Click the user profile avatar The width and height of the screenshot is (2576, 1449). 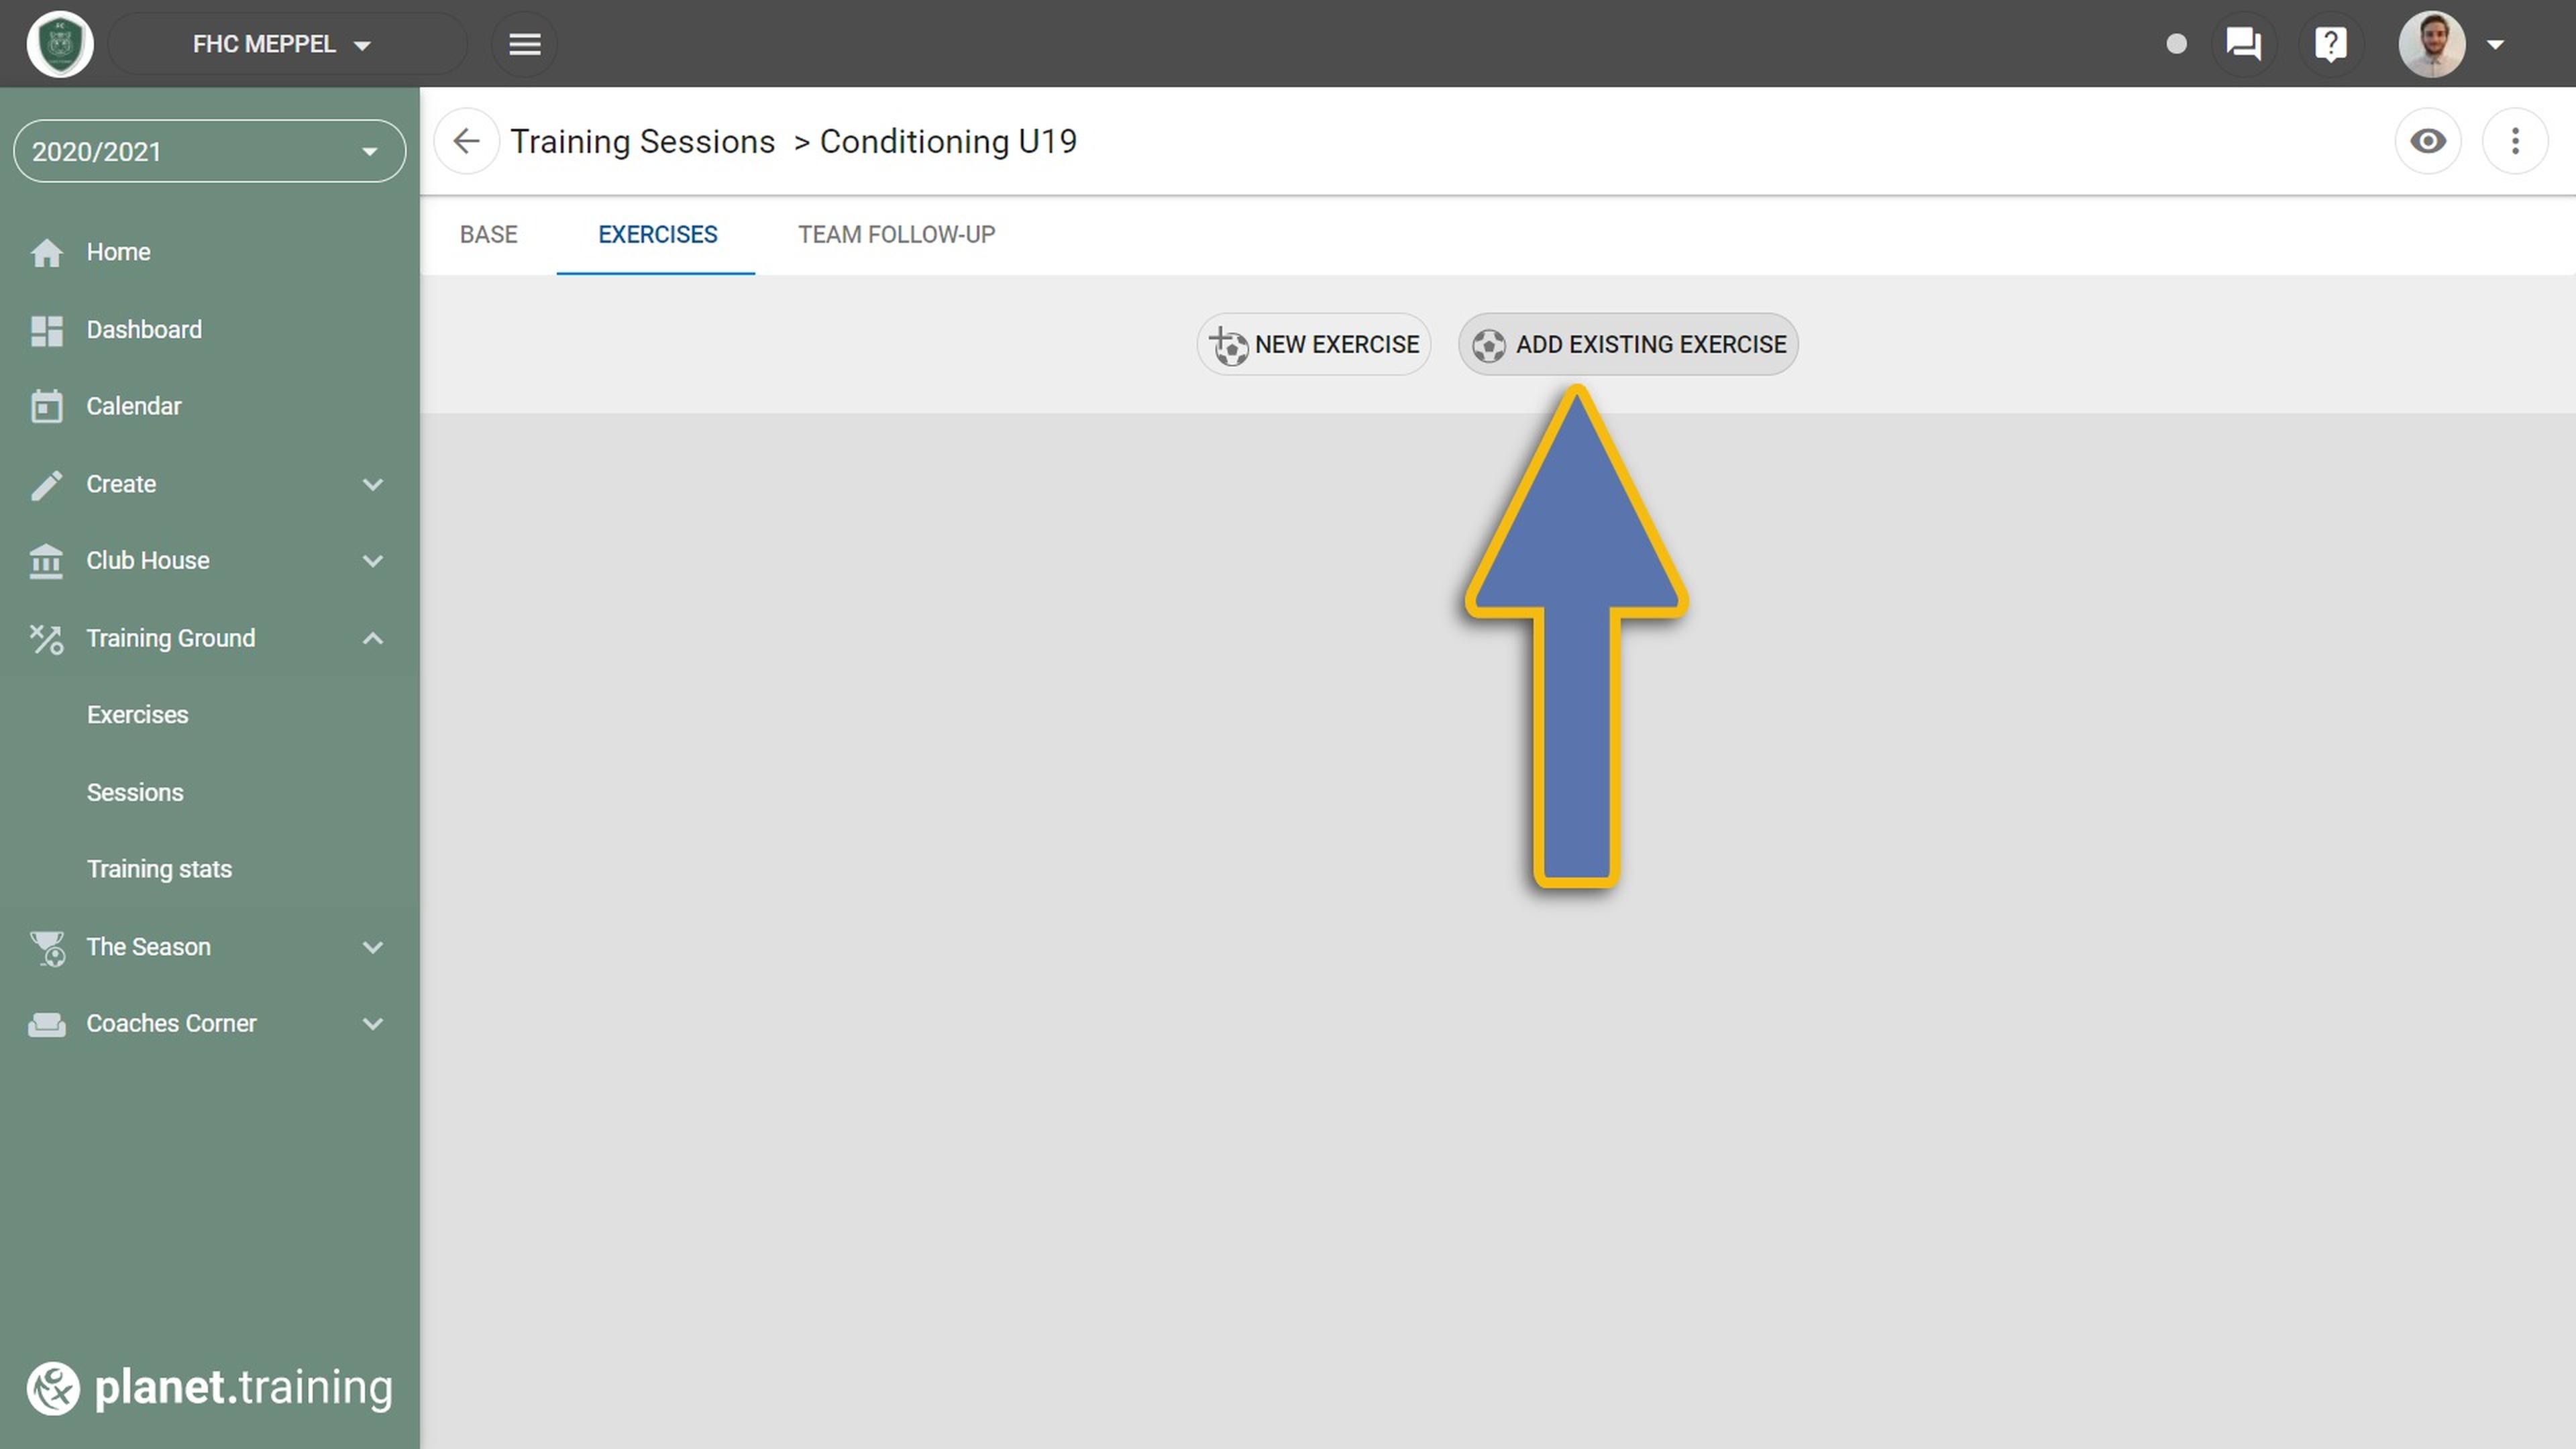2432,44
